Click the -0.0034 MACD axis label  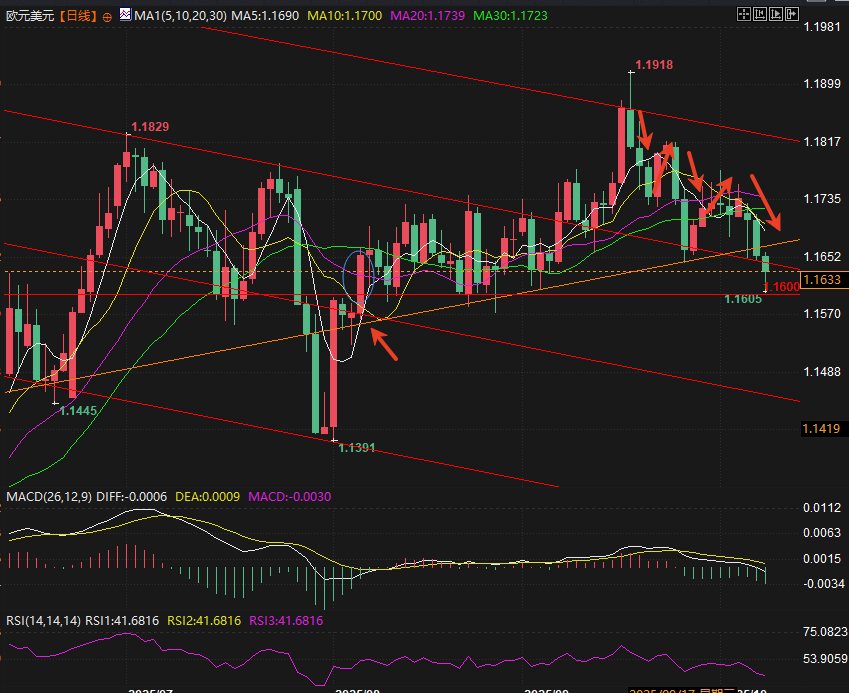(x=824, y=584)
